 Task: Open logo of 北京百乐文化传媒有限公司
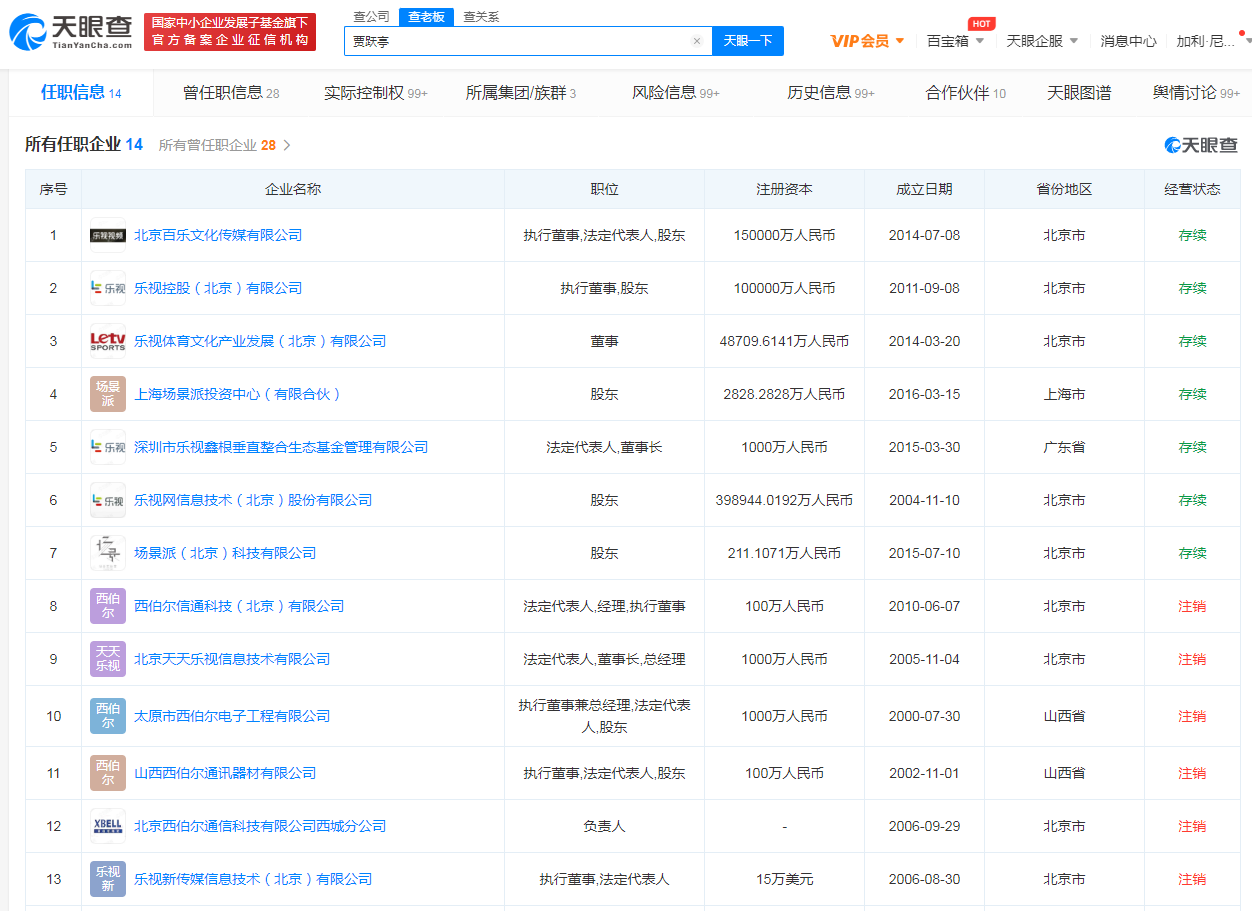point(108,235)
